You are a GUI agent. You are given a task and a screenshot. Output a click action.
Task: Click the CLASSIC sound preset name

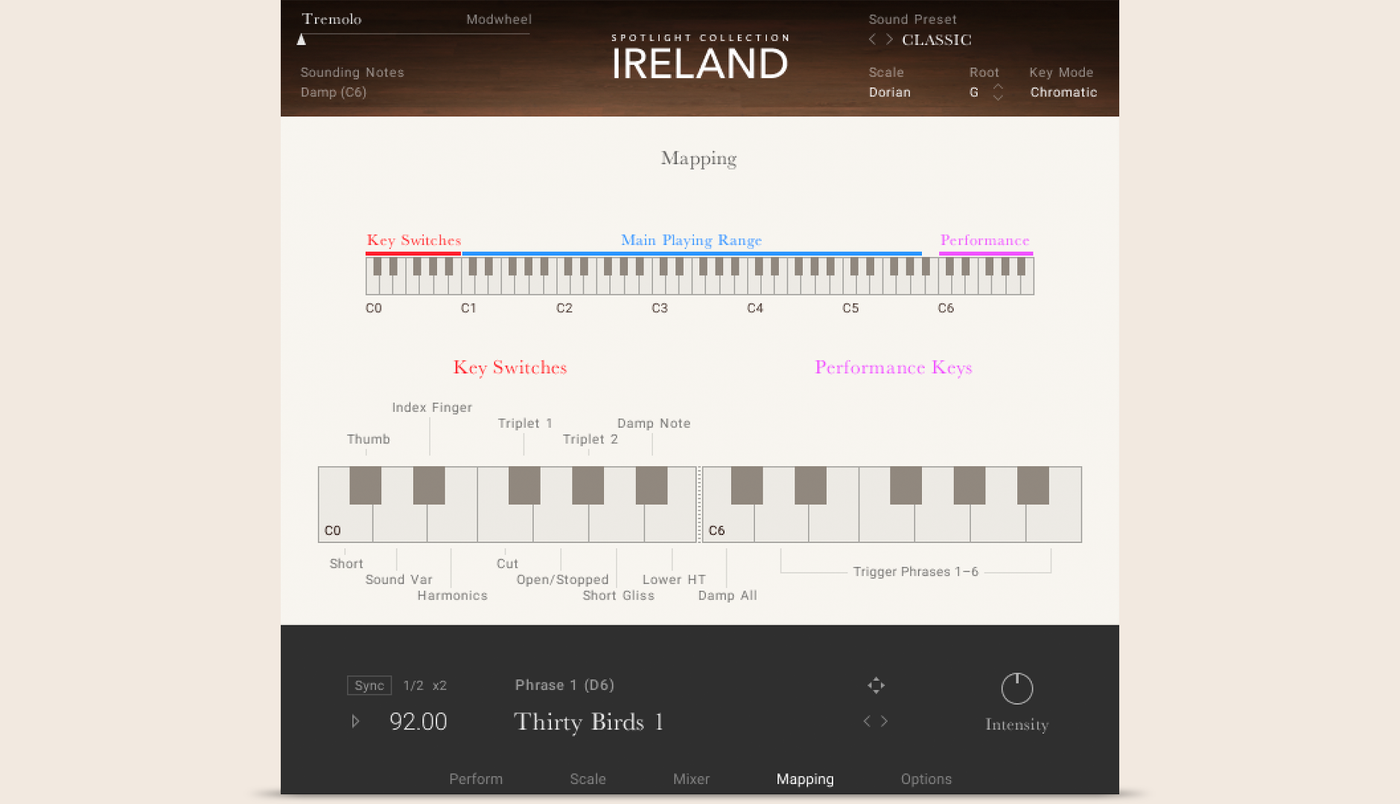[937, 40]
